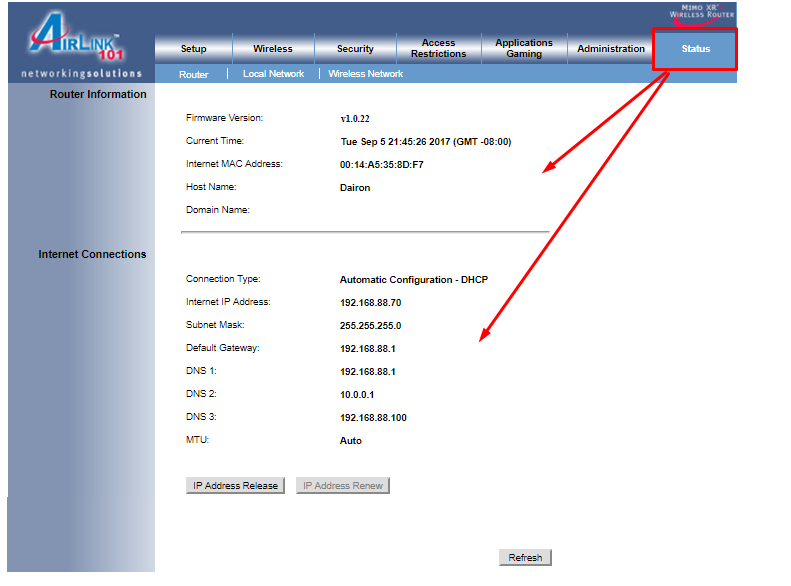791x586 pixels.
Task: Click the Domain Name label
Action: [218, 210]
